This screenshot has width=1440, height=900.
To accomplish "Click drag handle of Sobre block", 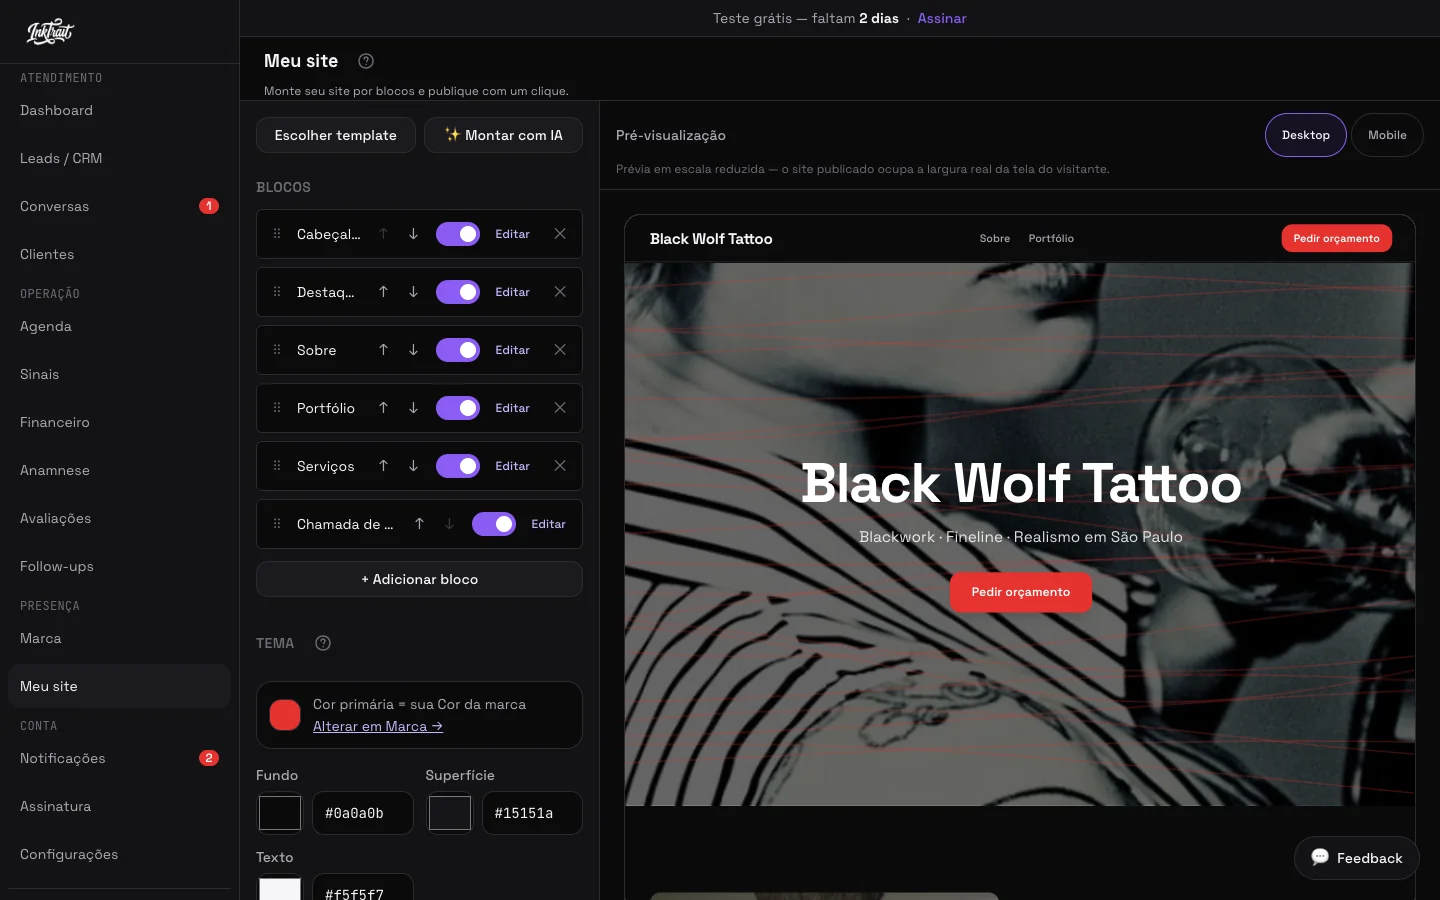I will tap(277, 350).
